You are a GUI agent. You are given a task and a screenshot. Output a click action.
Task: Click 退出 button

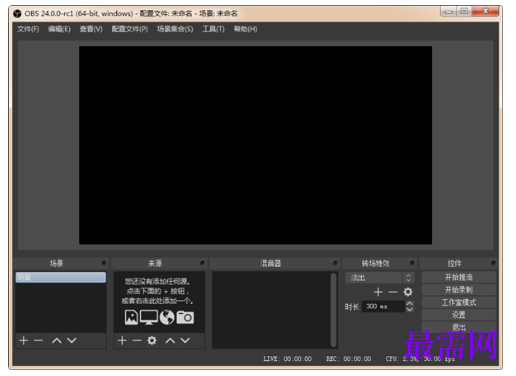[459, 327]
